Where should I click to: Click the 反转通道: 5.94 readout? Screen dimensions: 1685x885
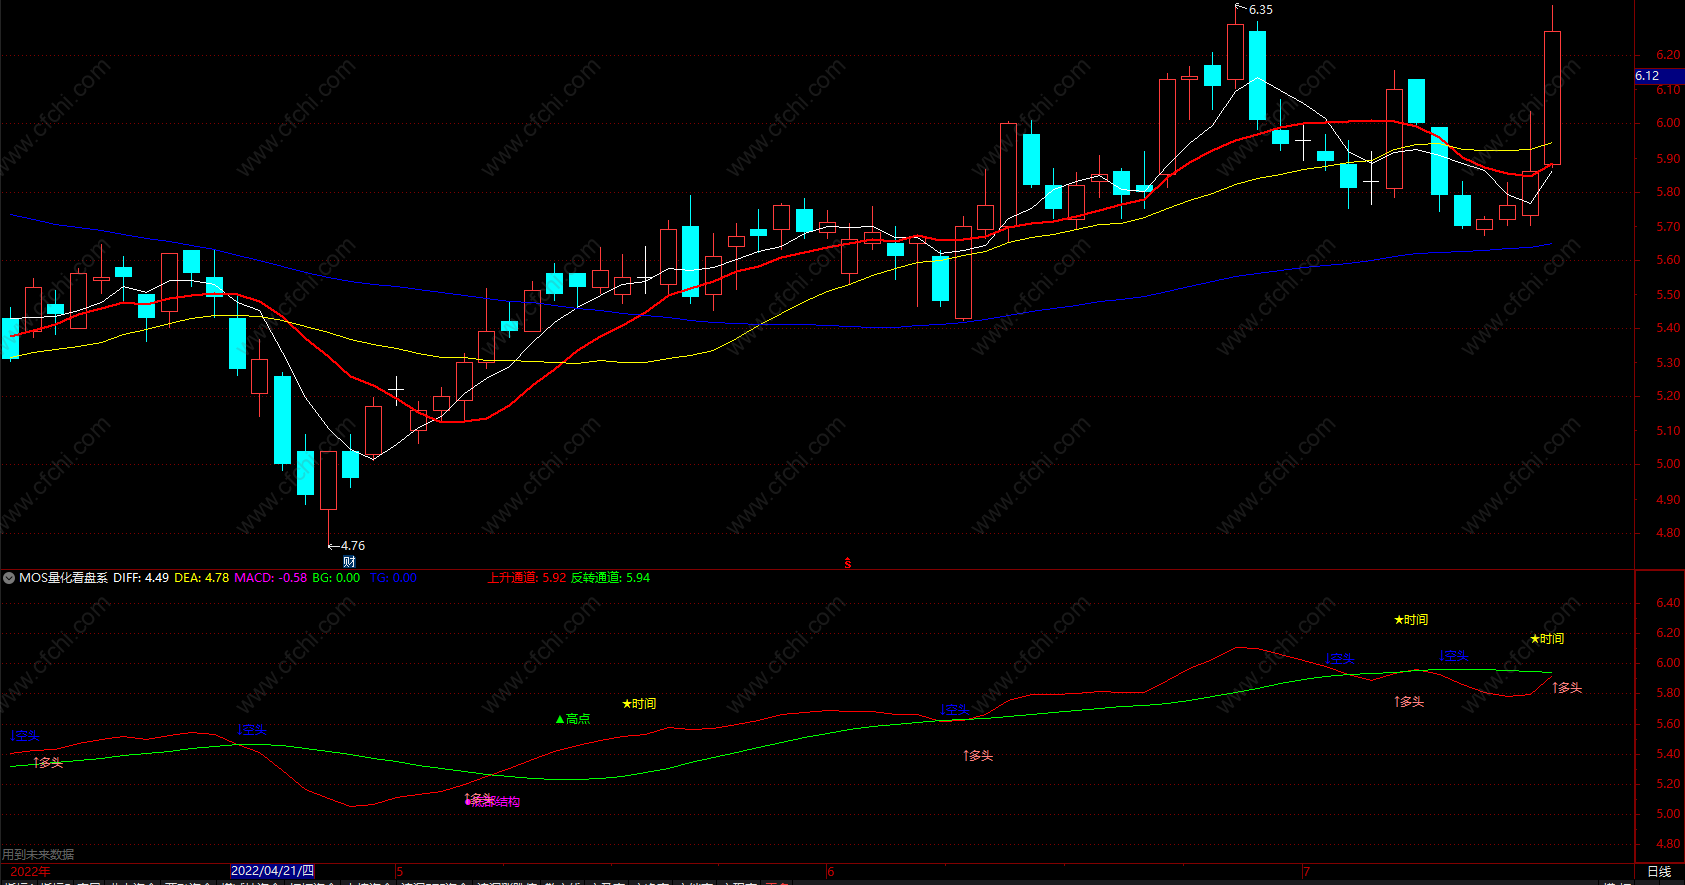pyautogui.click(x=610, y=578)
